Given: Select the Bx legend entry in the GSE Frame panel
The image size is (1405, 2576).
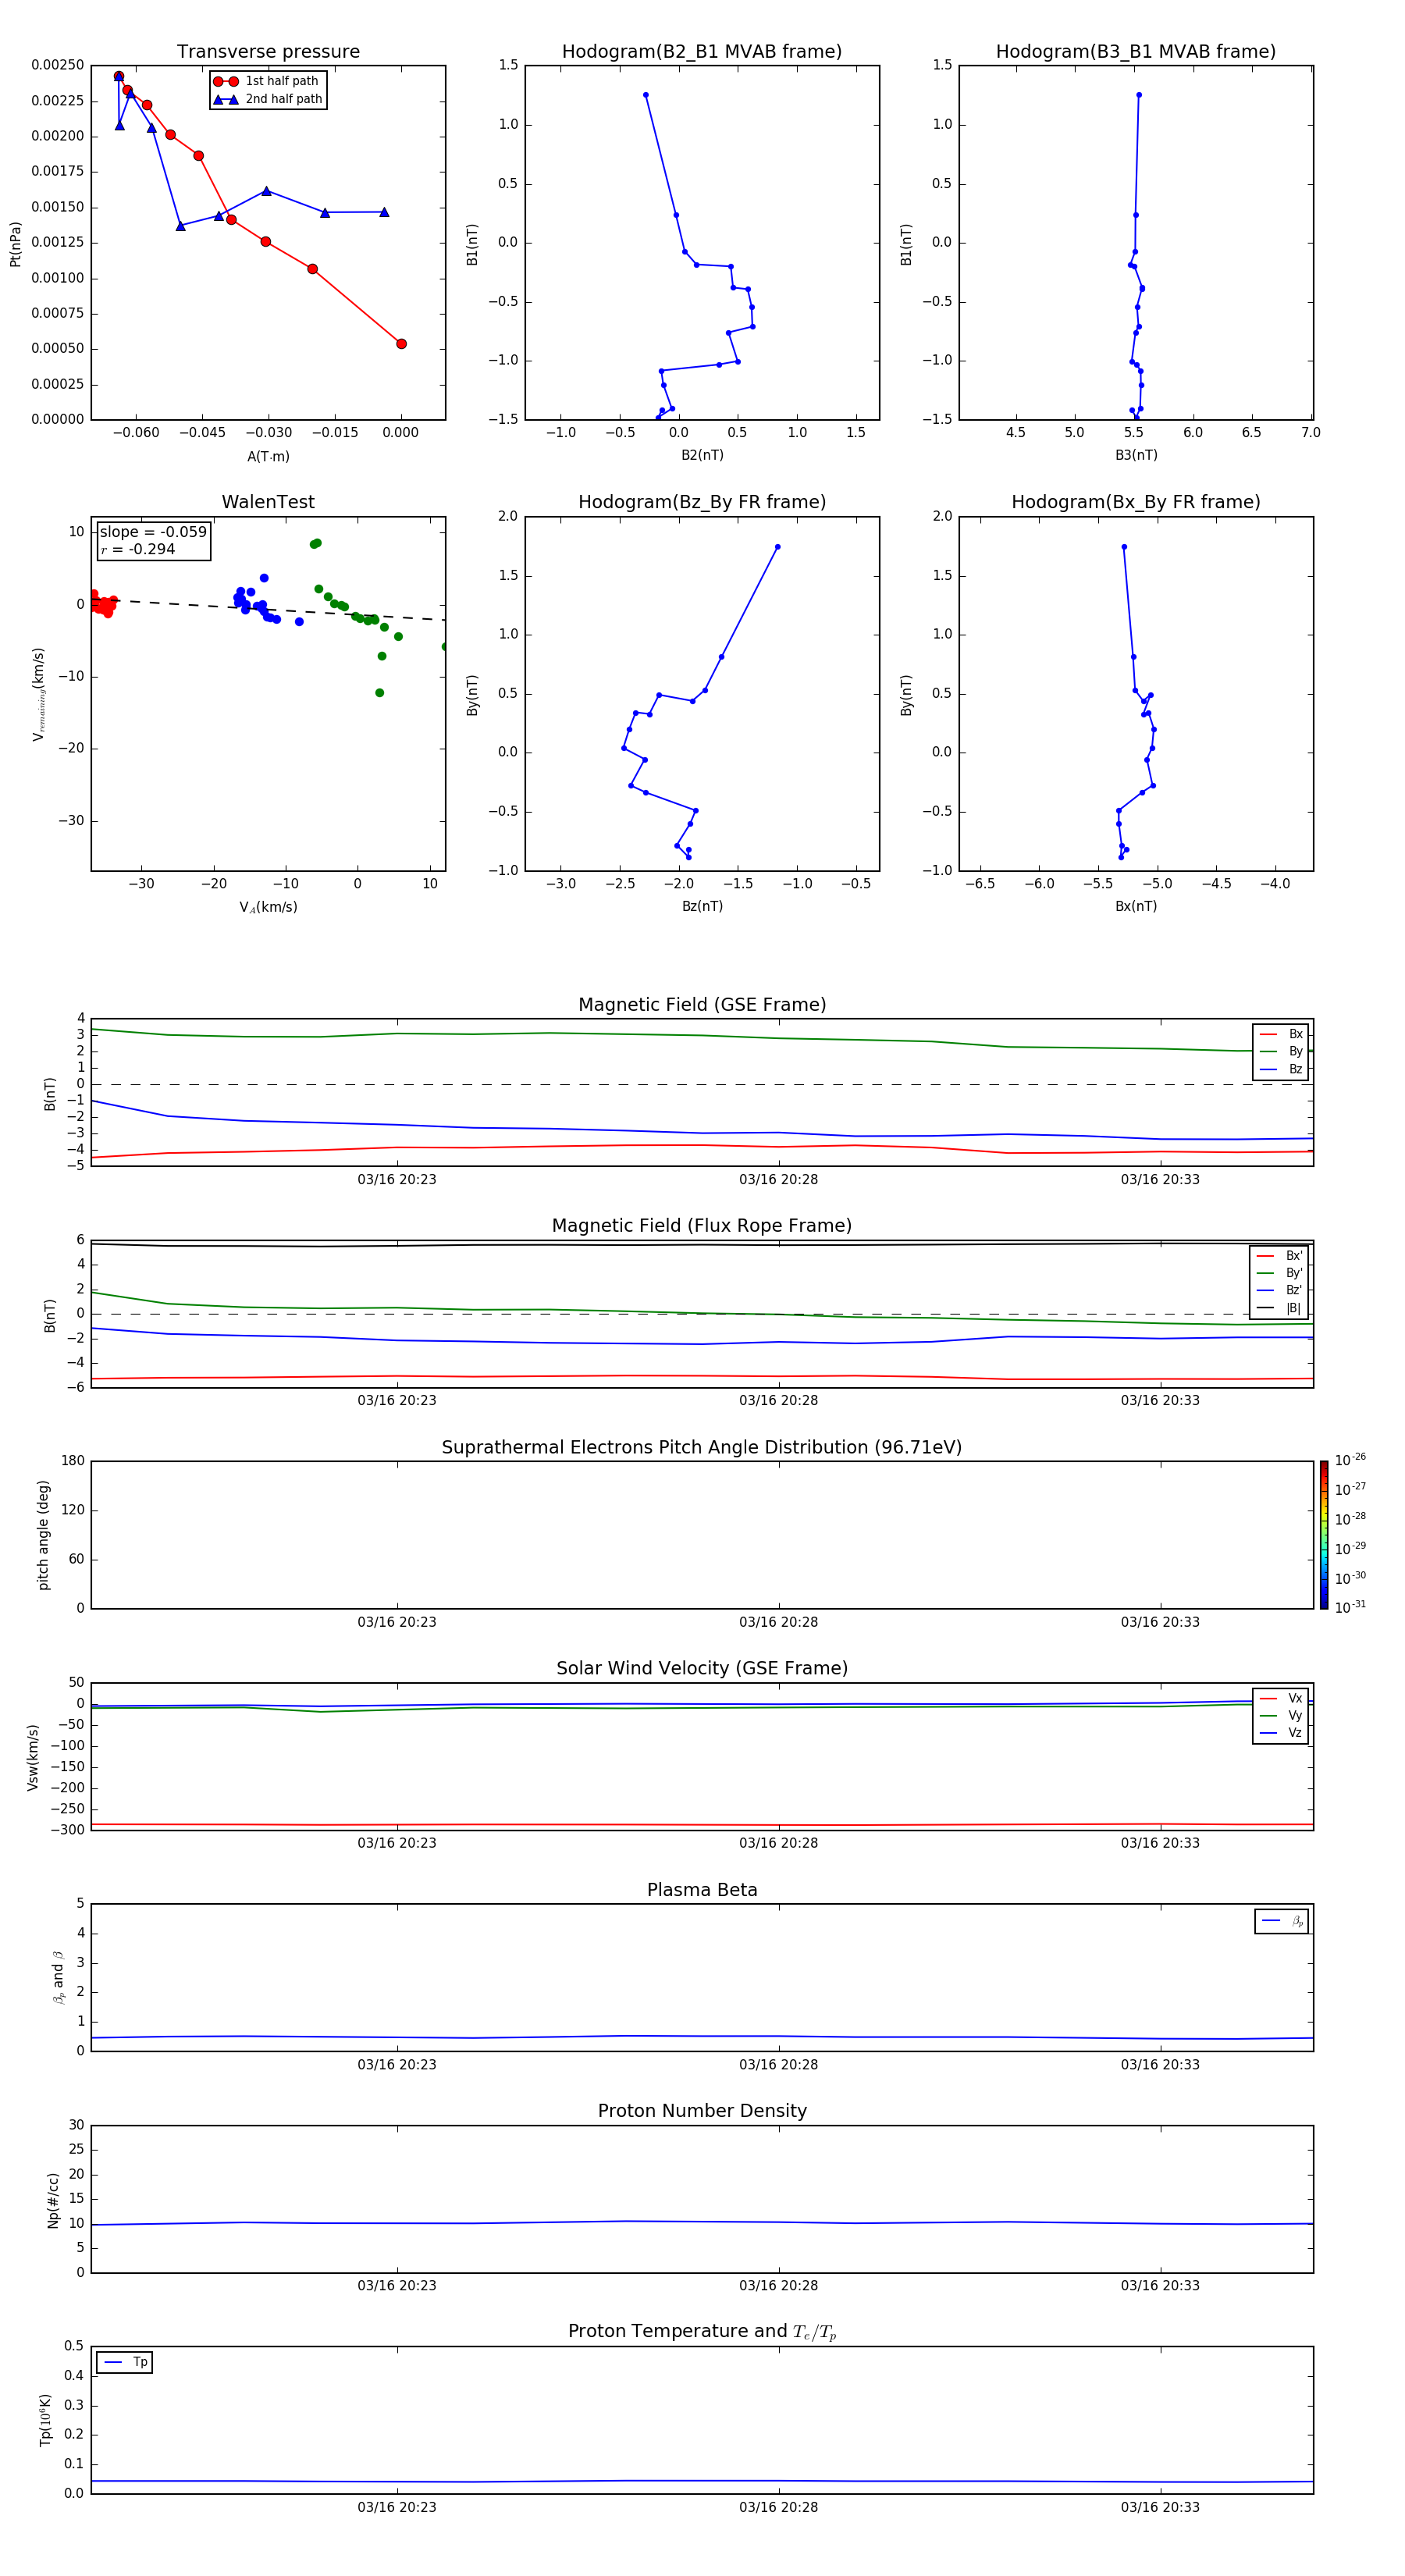Looking at the screenshot, I should 1281,1034.
